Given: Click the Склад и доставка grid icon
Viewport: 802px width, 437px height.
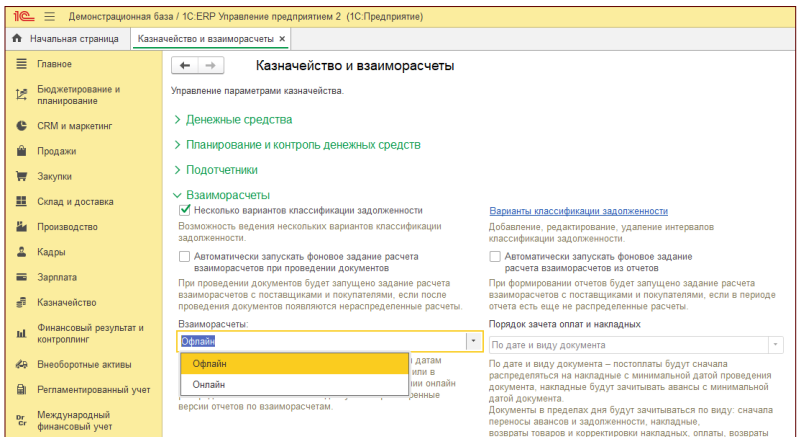Looking at the screenshot, I should (x=21, y=201).
